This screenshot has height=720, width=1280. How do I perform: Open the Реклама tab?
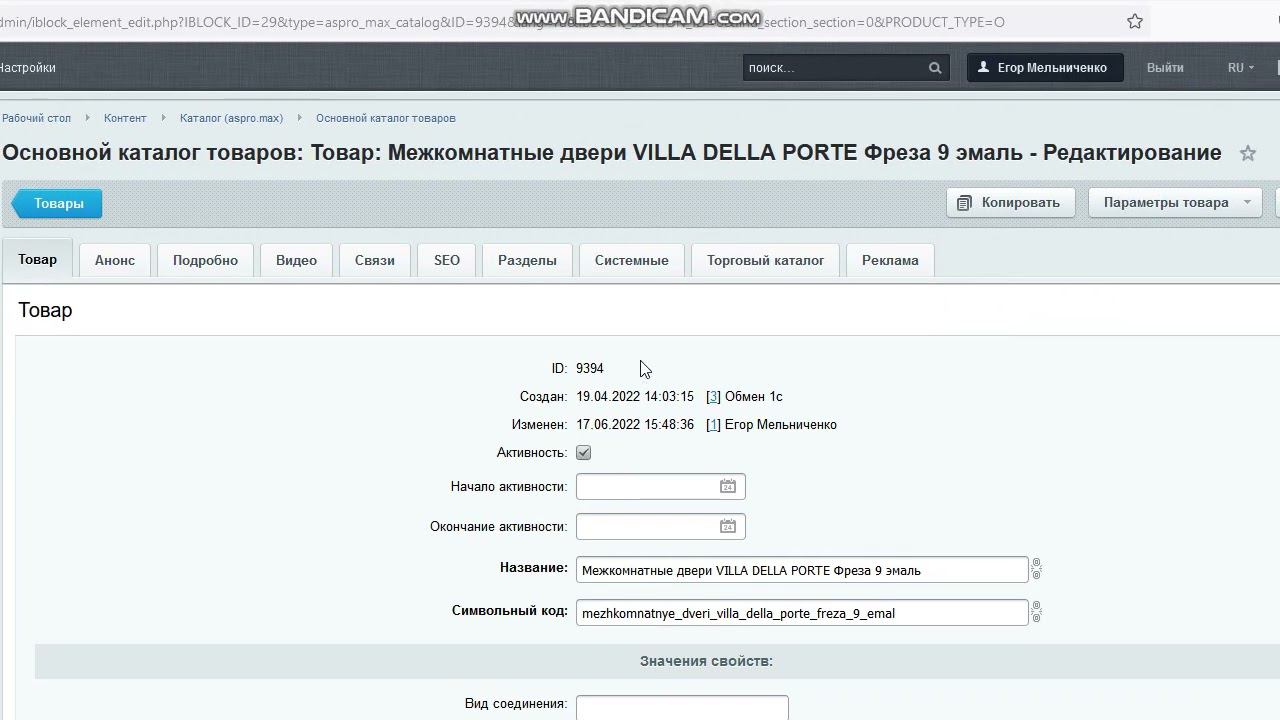pyautogui.click(x=890, y=260)
